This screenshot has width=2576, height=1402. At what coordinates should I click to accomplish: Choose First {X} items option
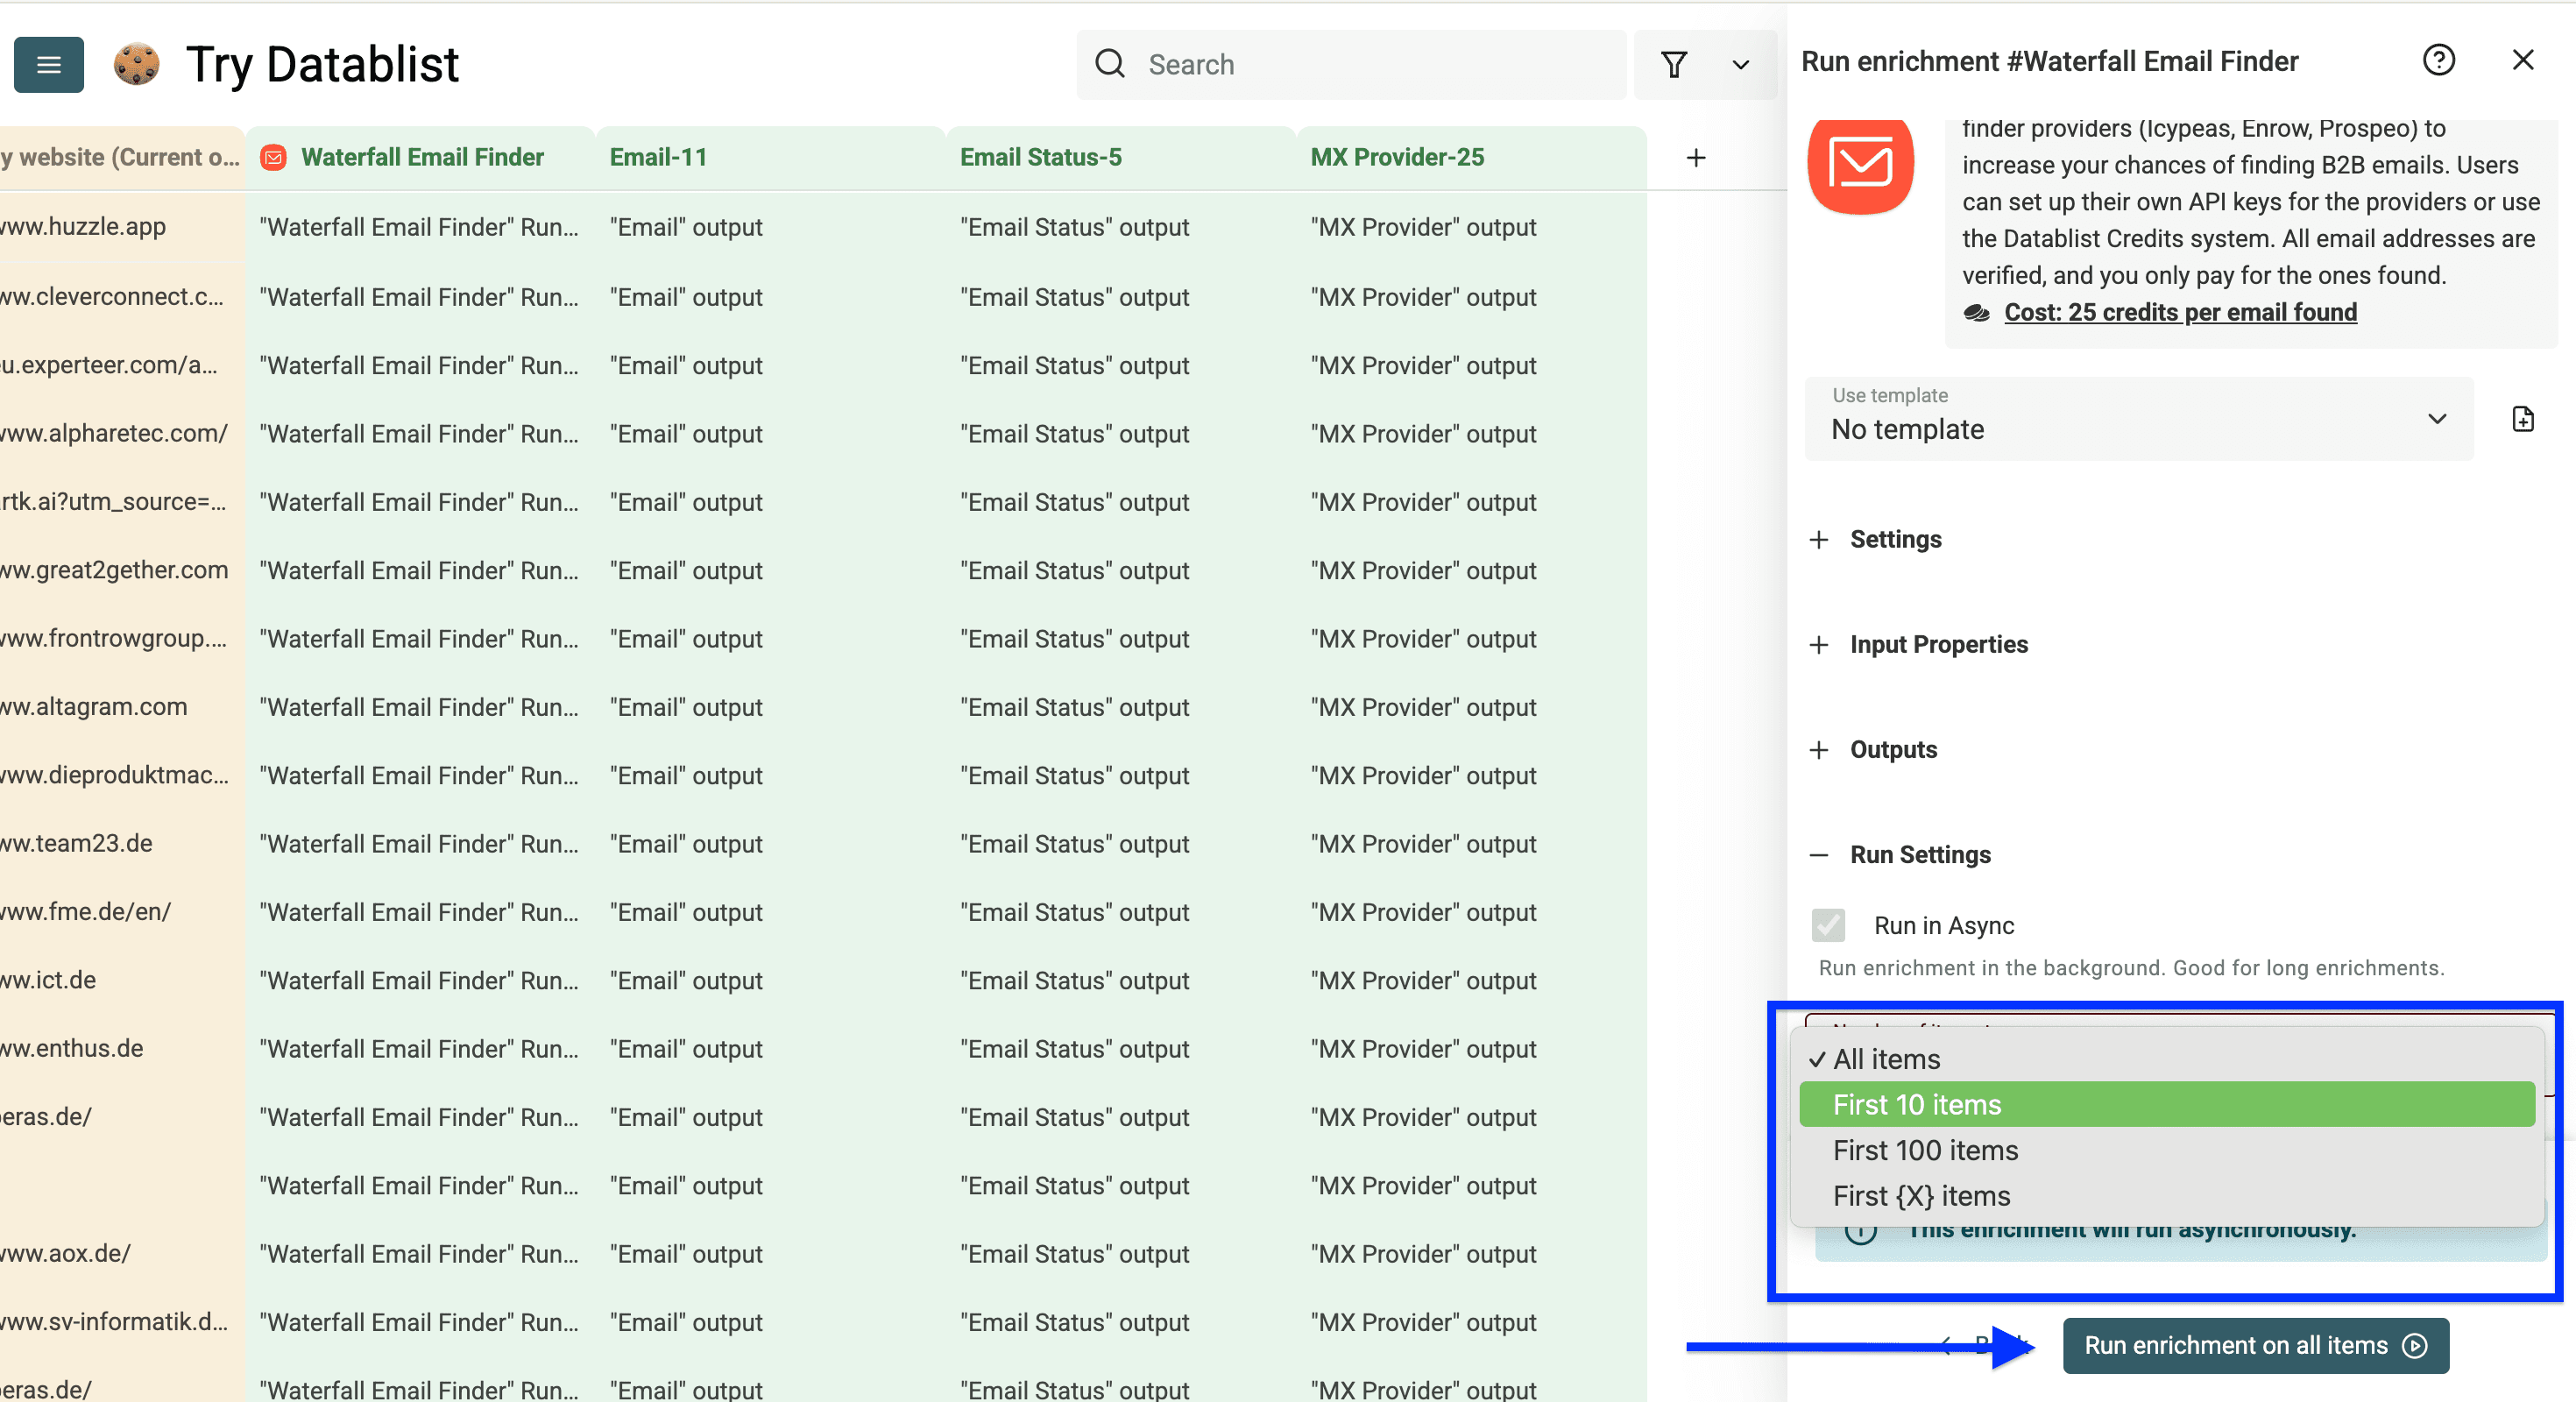(x=2166, y=1196)
